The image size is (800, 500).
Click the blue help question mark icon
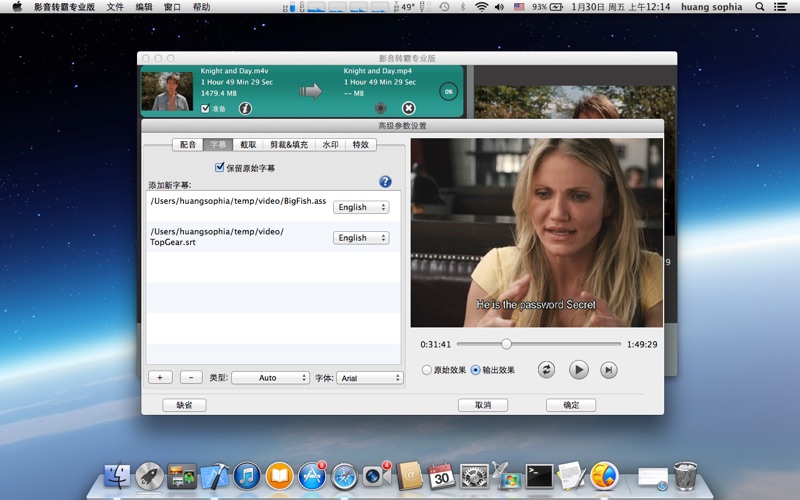(385, 182)
